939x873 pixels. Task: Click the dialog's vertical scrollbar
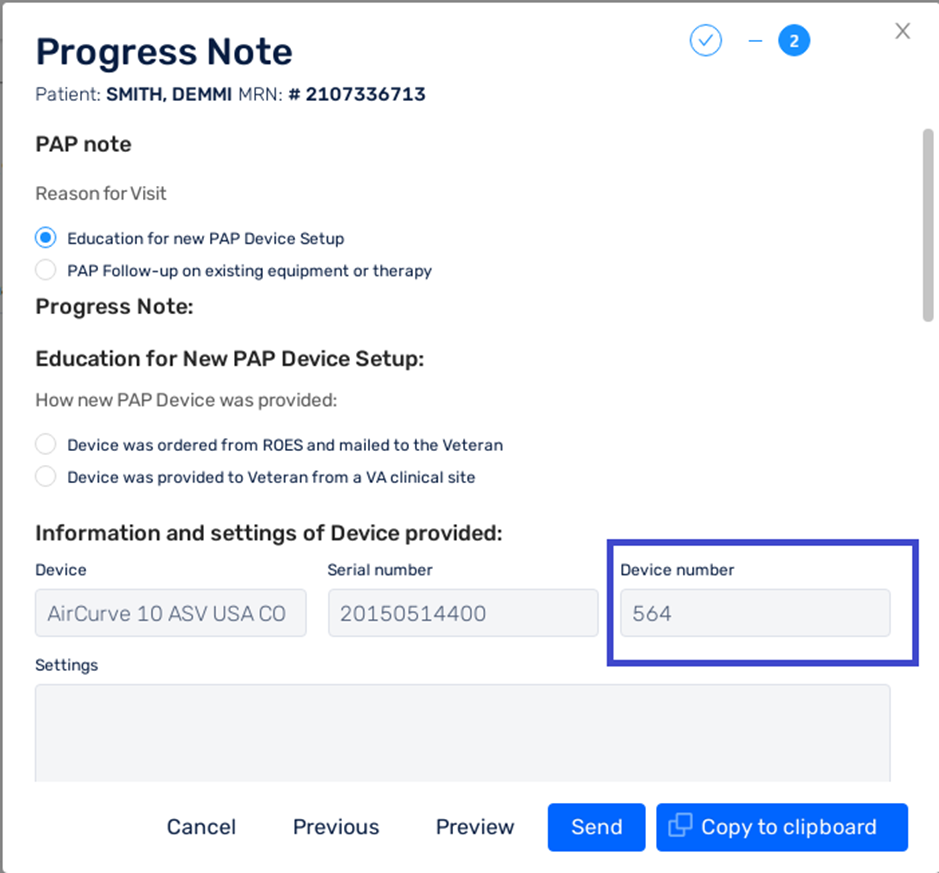(928, 225)
